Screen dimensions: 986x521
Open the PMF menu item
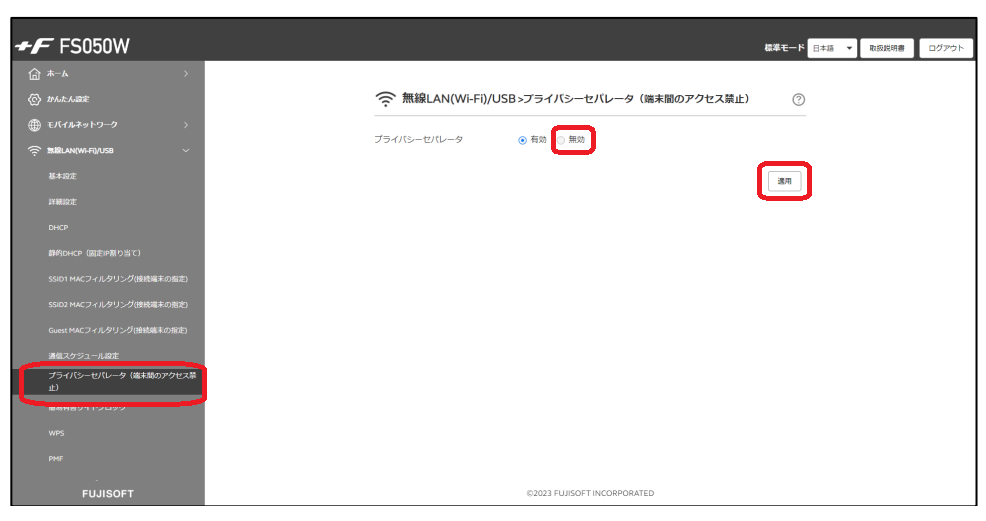(55, 459)
